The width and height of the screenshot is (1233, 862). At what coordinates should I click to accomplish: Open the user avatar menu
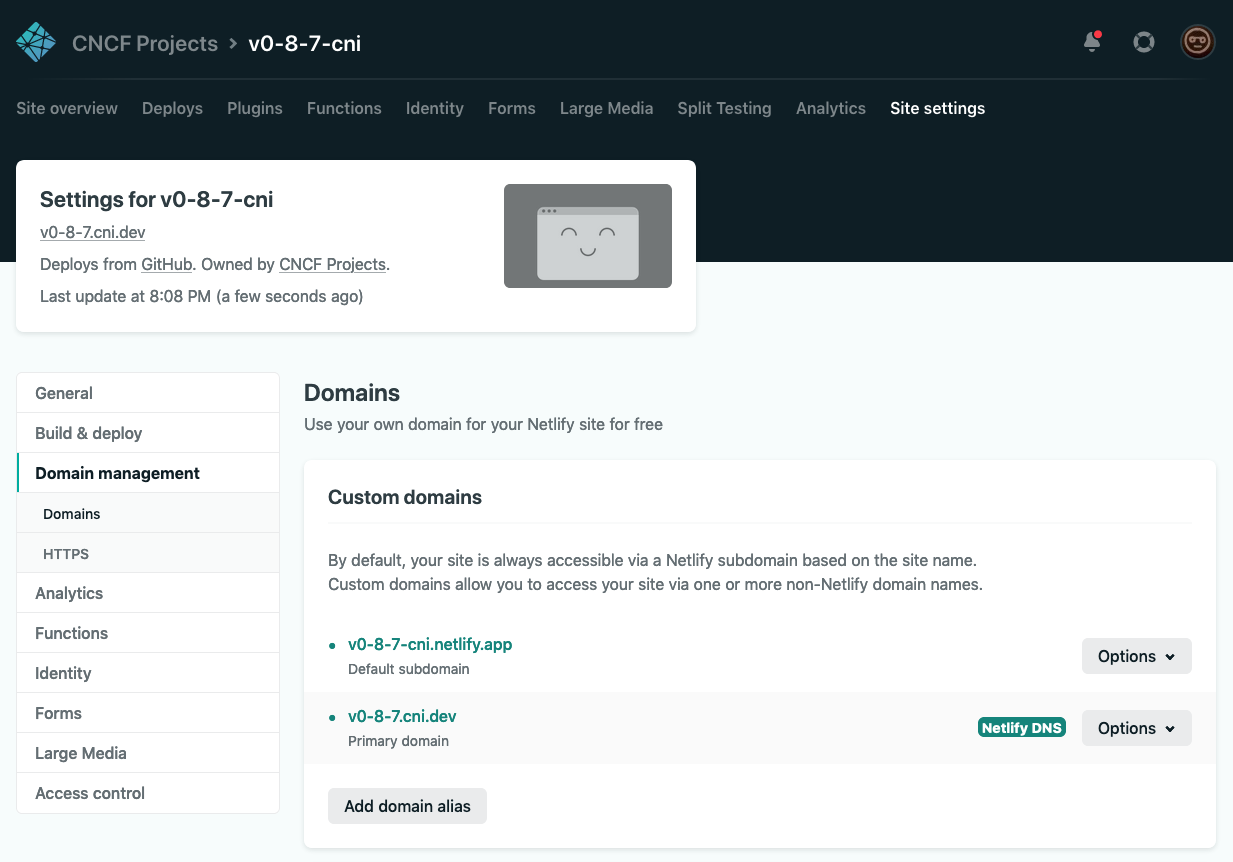(1197, 42)
